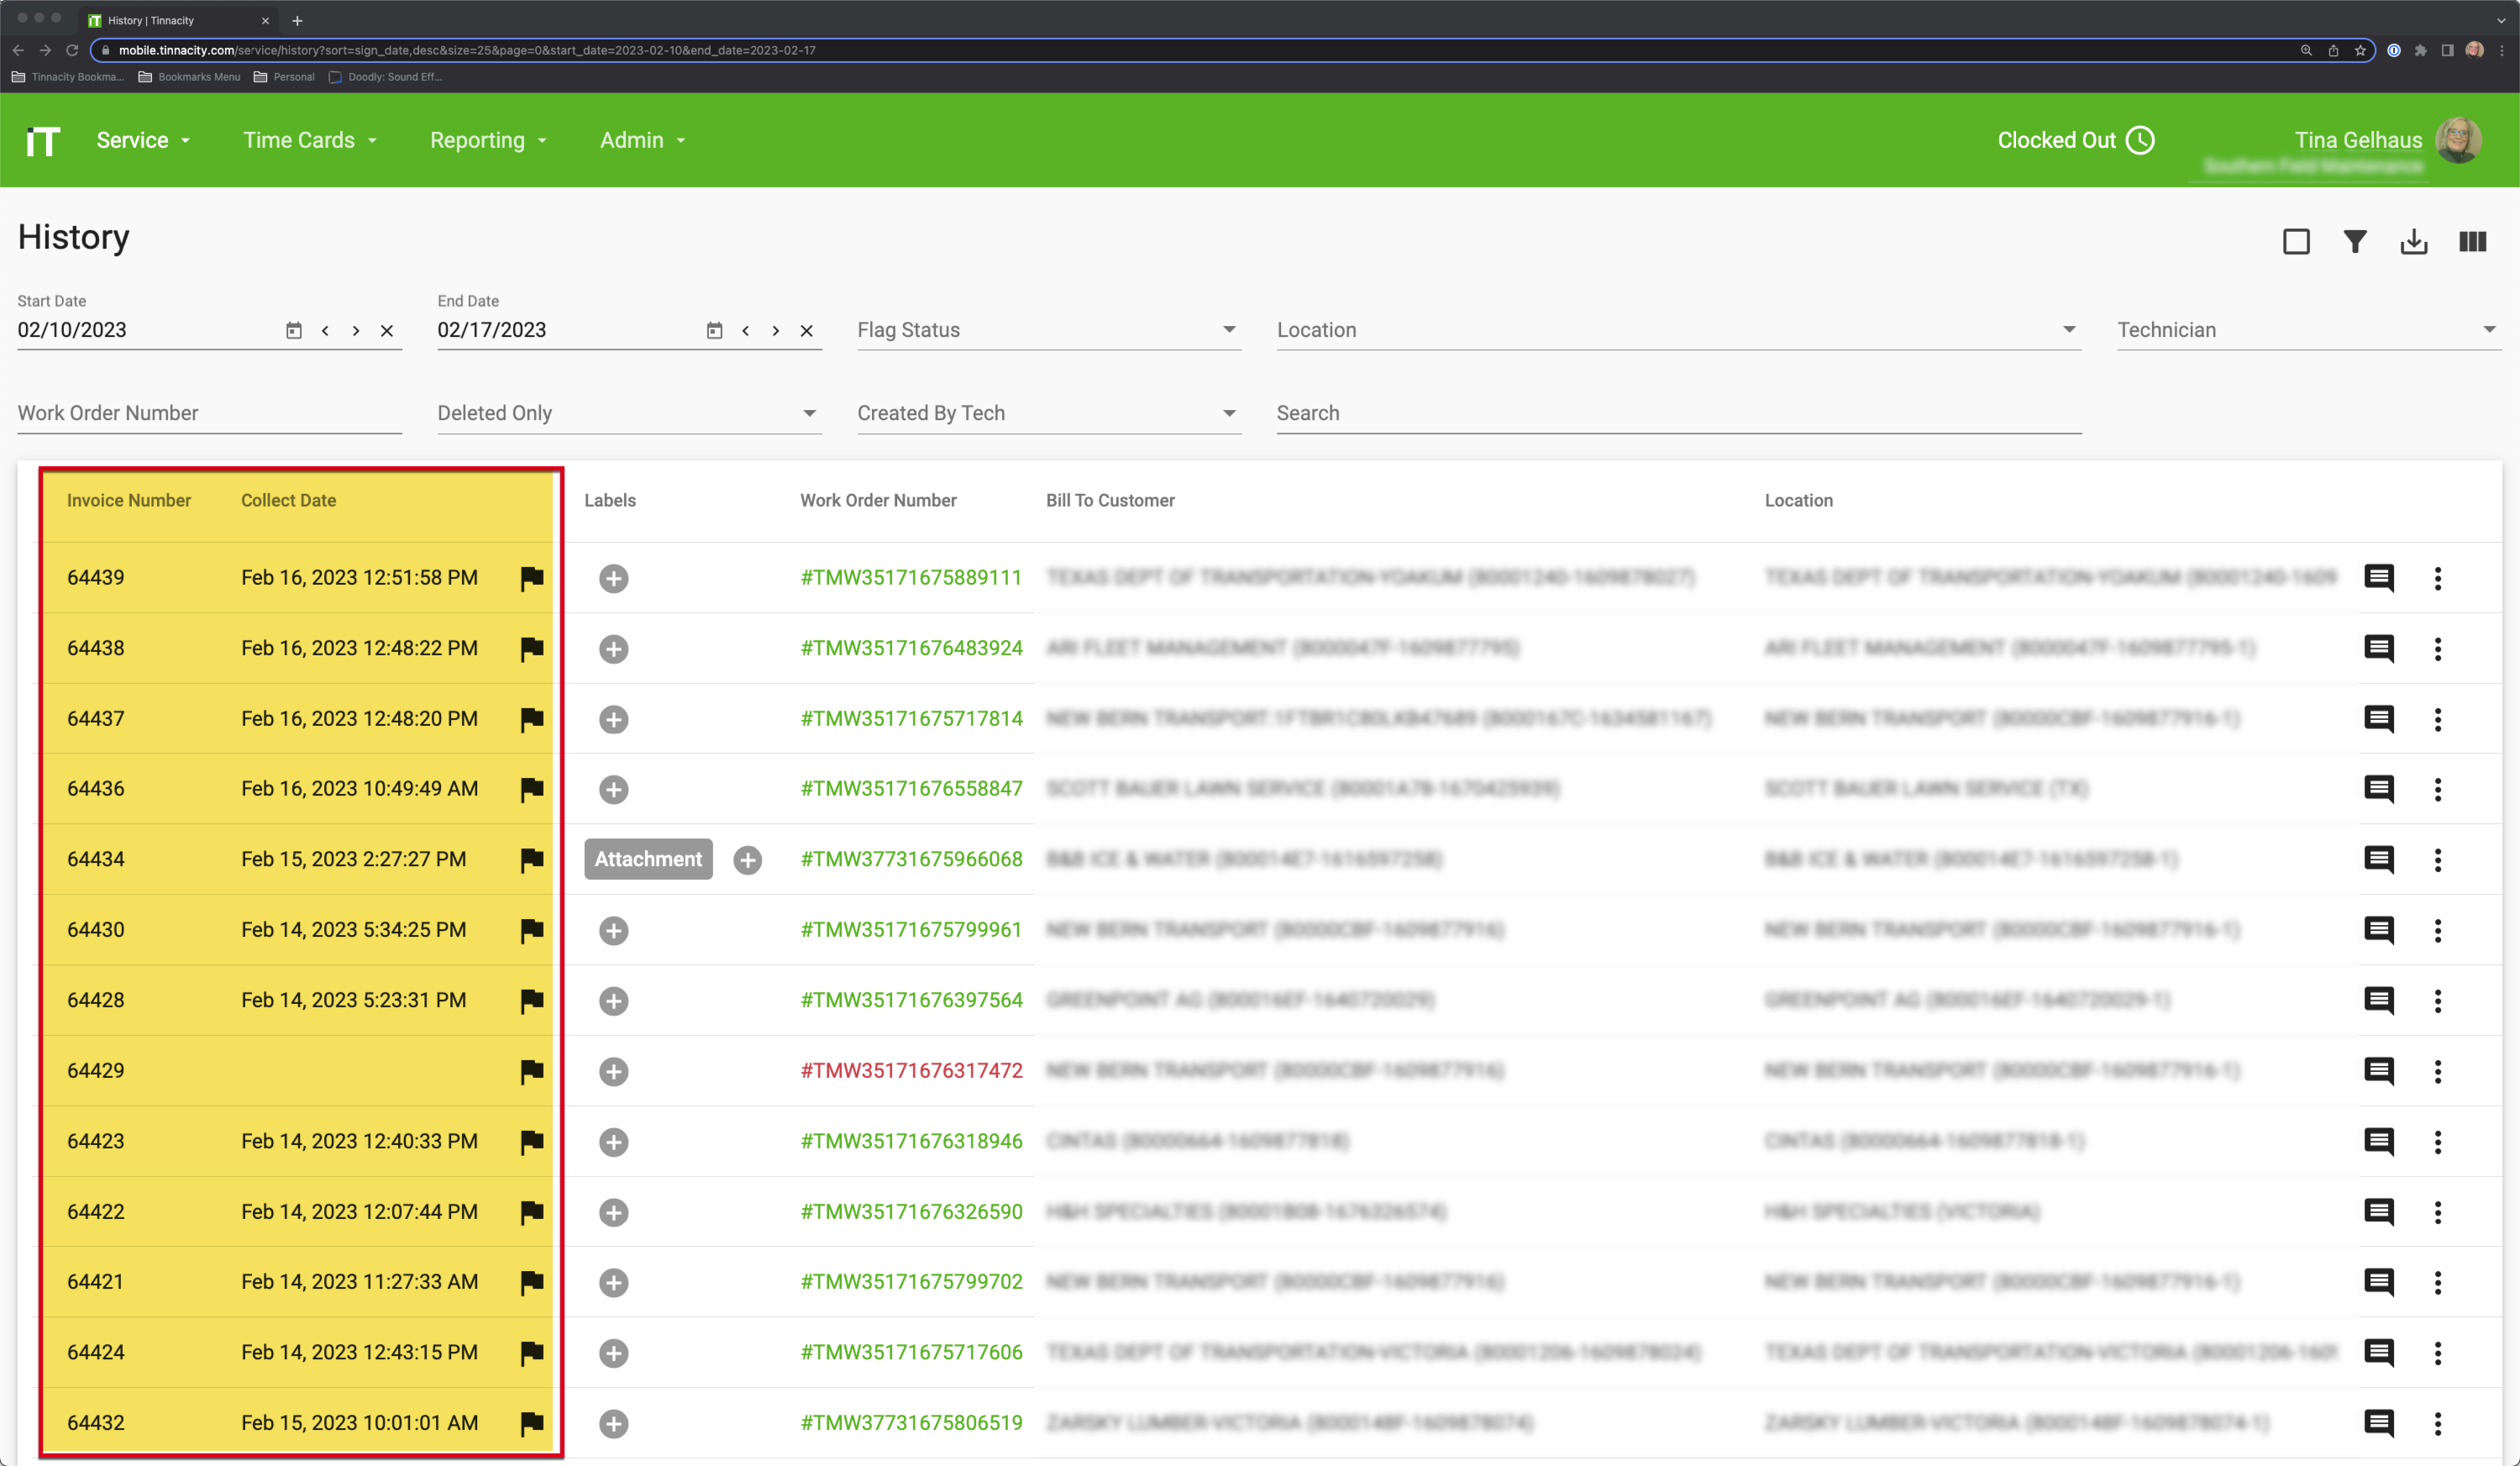Open comments for work order #TMW35171675889111
2520x1466 pixels.
[x=2379, y=578]
